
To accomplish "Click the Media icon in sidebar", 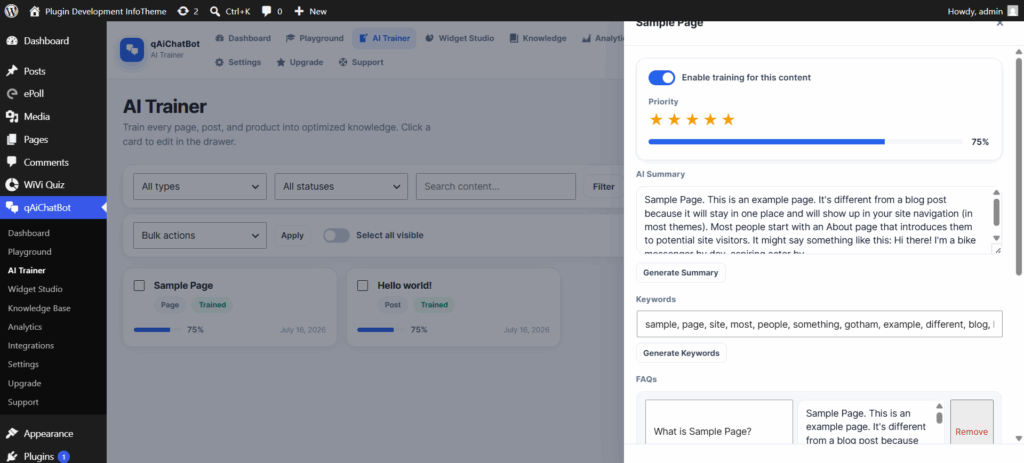I will tap(12, 117).
